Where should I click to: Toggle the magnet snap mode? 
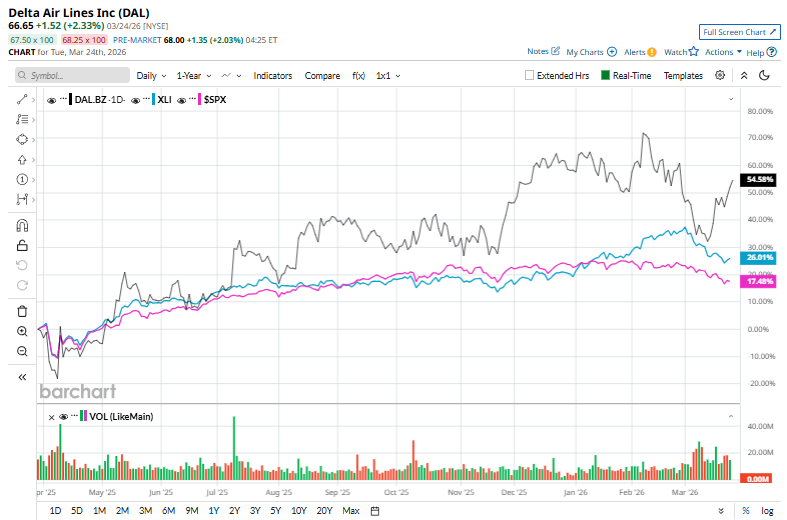tap(22, 225)
